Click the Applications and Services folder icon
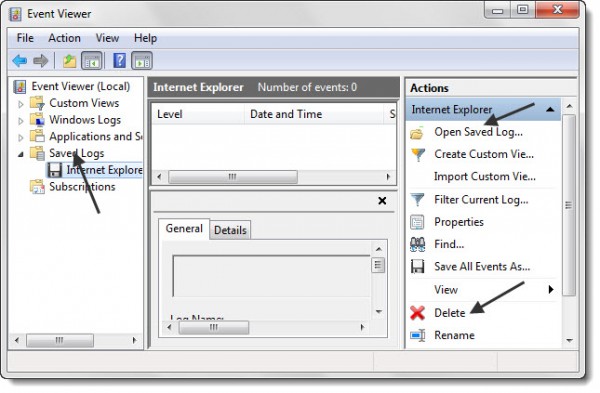Image resolution: width=600 pixels, height=393 pixels. (38, 136)
